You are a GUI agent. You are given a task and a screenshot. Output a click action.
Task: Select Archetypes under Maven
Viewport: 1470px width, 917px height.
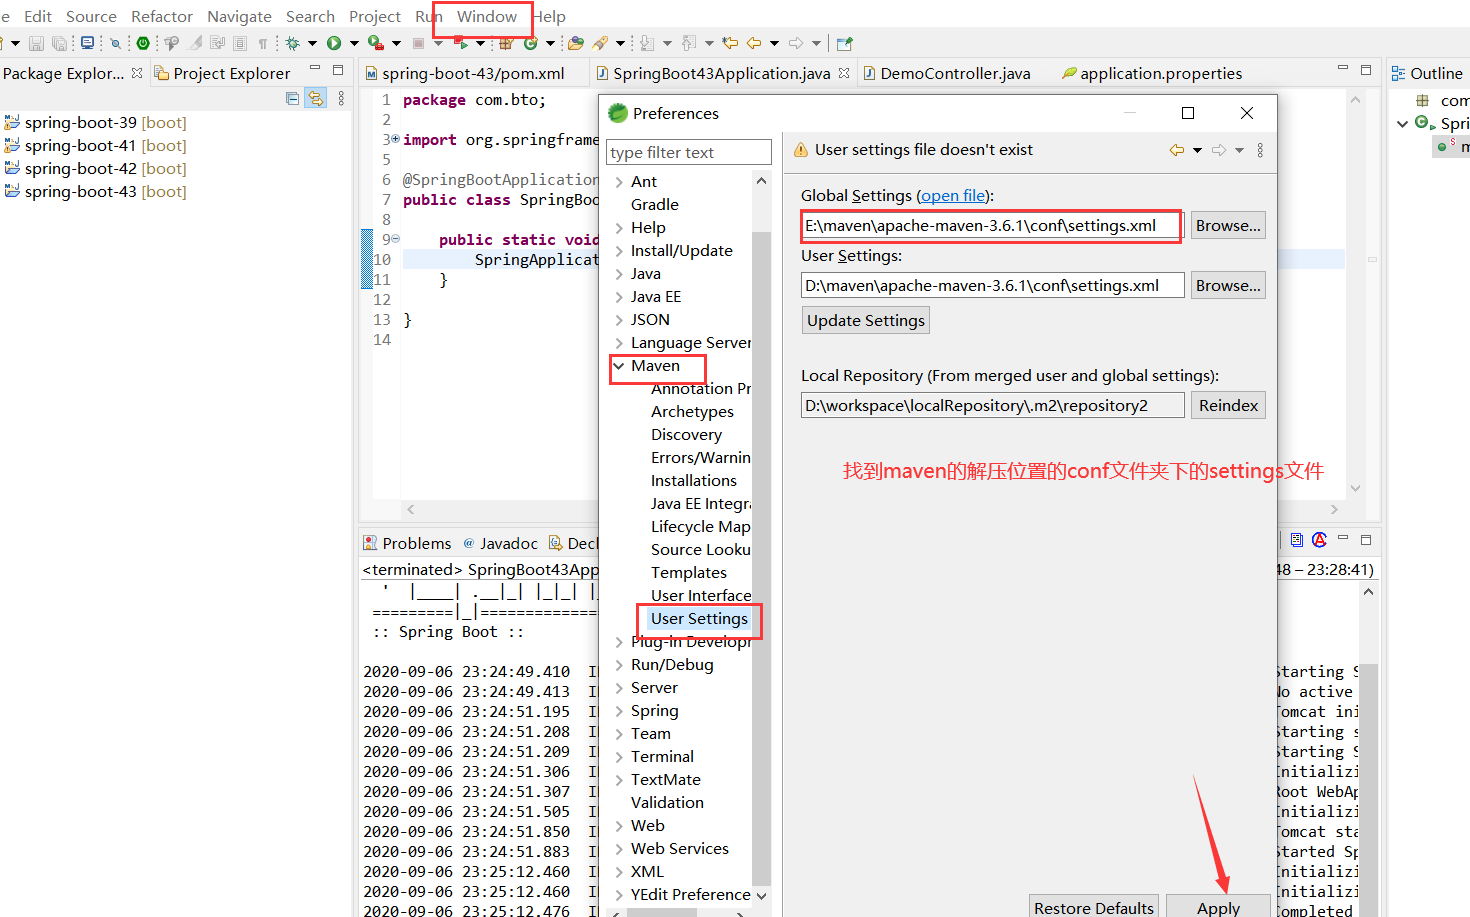pos(692,412)
